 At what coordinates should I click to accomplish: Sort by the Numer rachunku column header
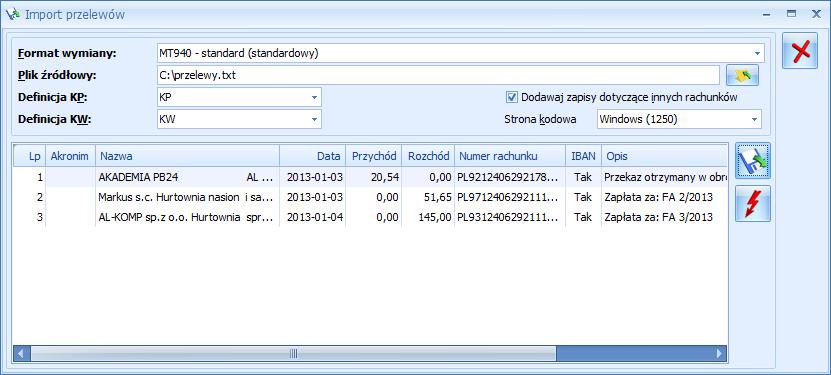pyautogui.click(x=510, y=156)
